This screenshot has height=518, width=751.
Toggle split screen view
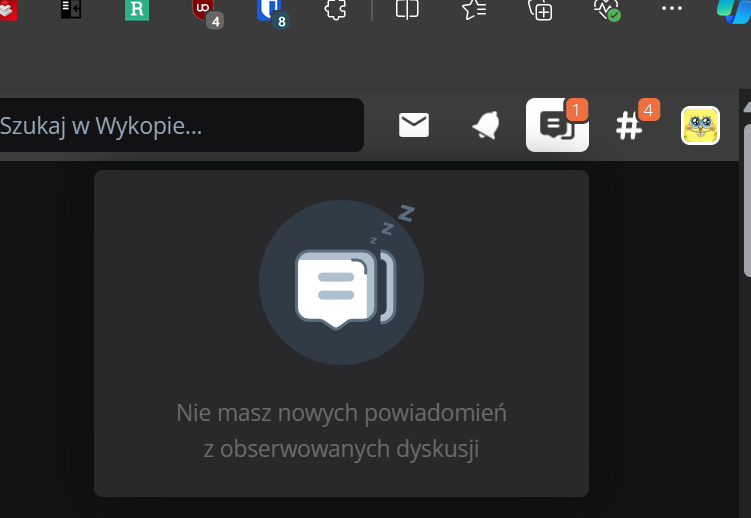(407, 10)
